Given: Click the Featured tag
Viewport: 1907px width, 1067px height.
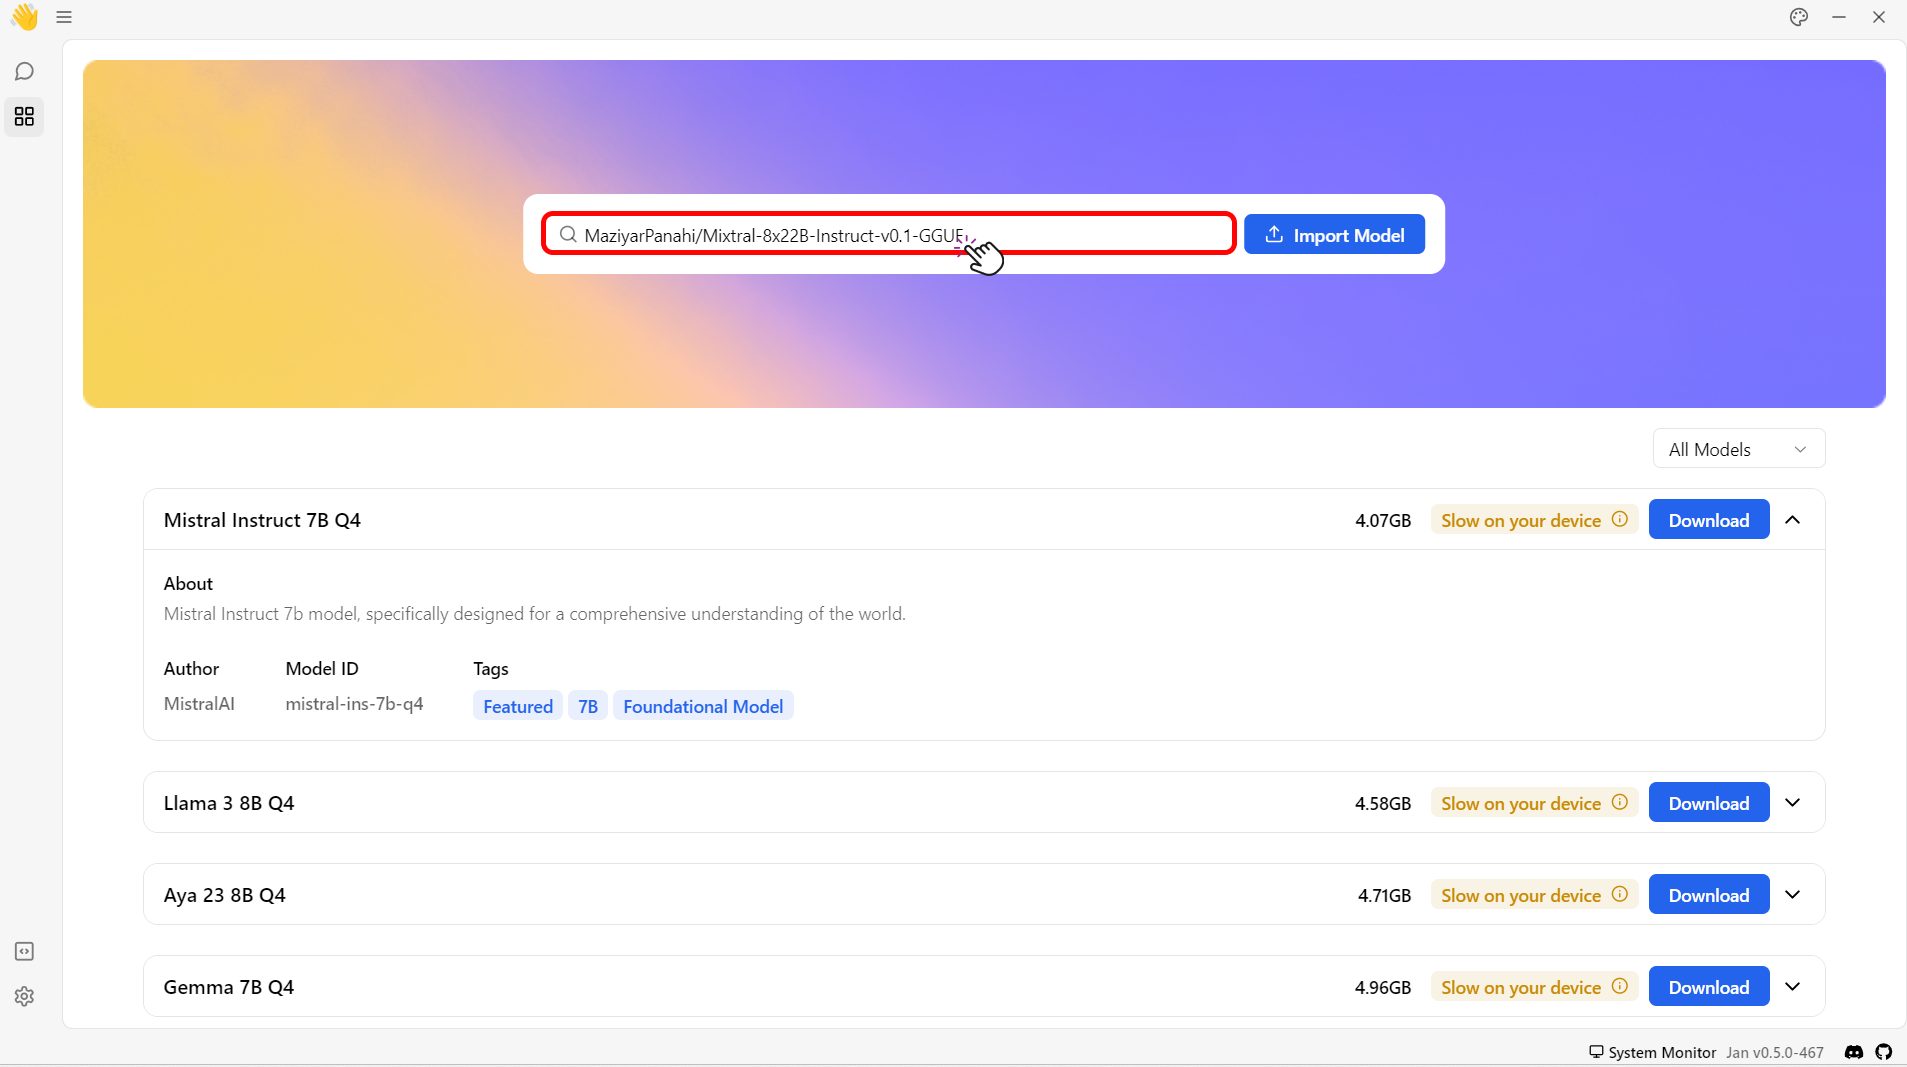Looking at the screenshot, I should (518, 706).
